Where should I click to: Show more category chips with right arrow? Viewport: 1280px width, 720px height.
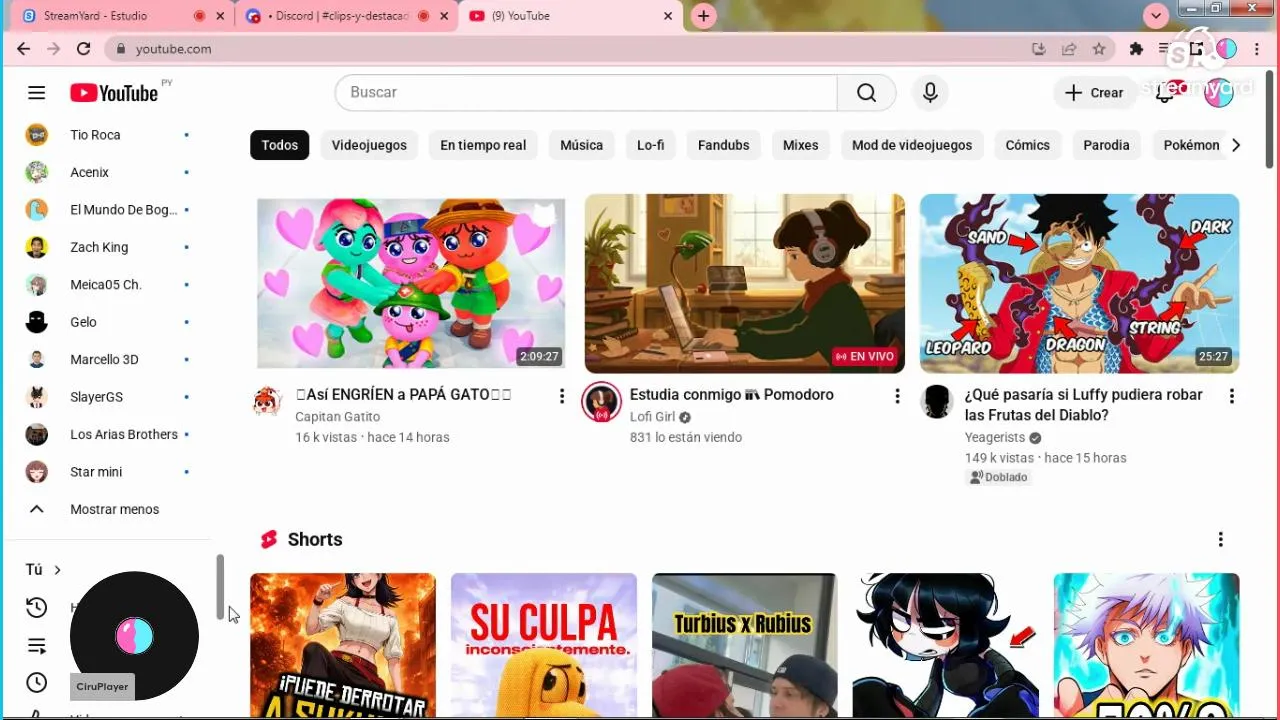(1236, 145)
